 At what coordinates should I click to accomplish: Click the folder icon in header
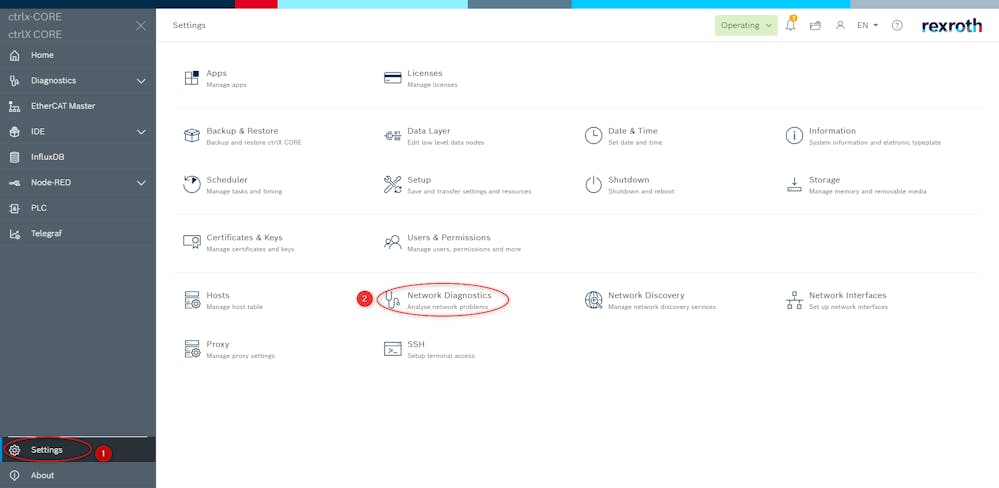point(815,25)
